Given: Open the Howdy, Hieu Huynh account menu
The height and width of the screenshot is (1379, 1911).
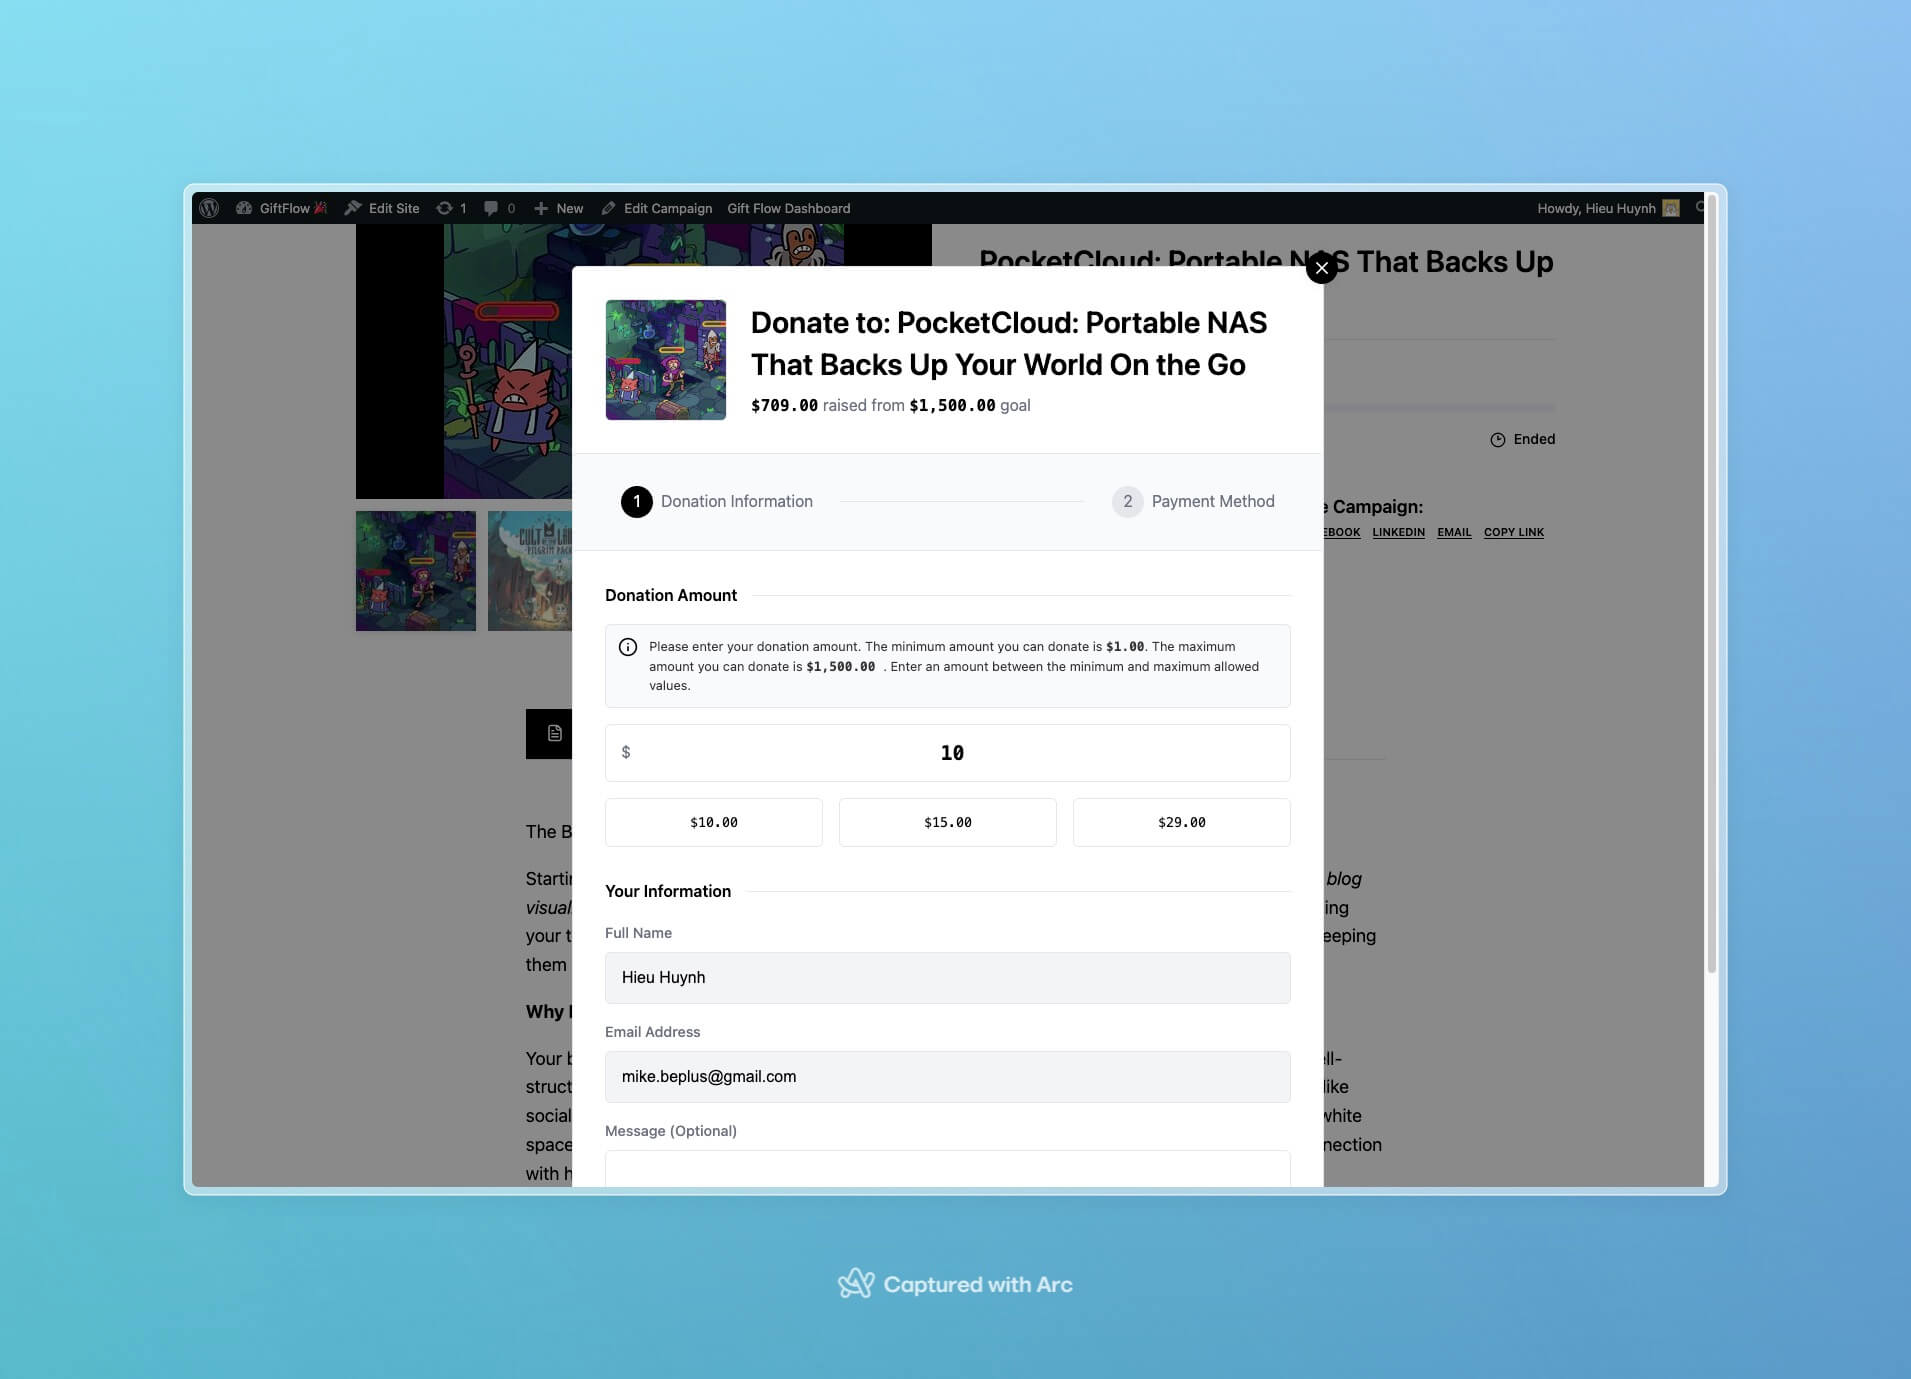Looking at the screenshot, I should click(x=1607, y=208).
